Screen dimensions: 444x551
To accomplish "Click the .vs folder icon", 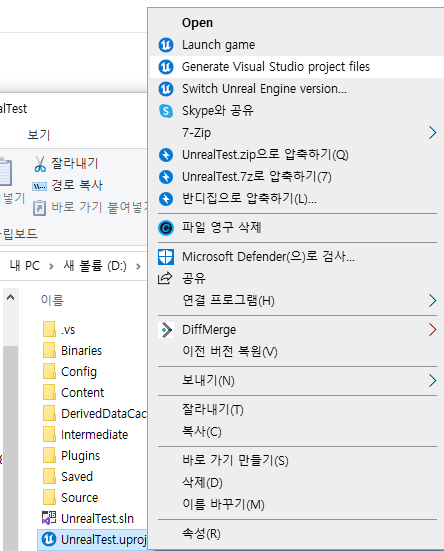I will pos(49,330).
